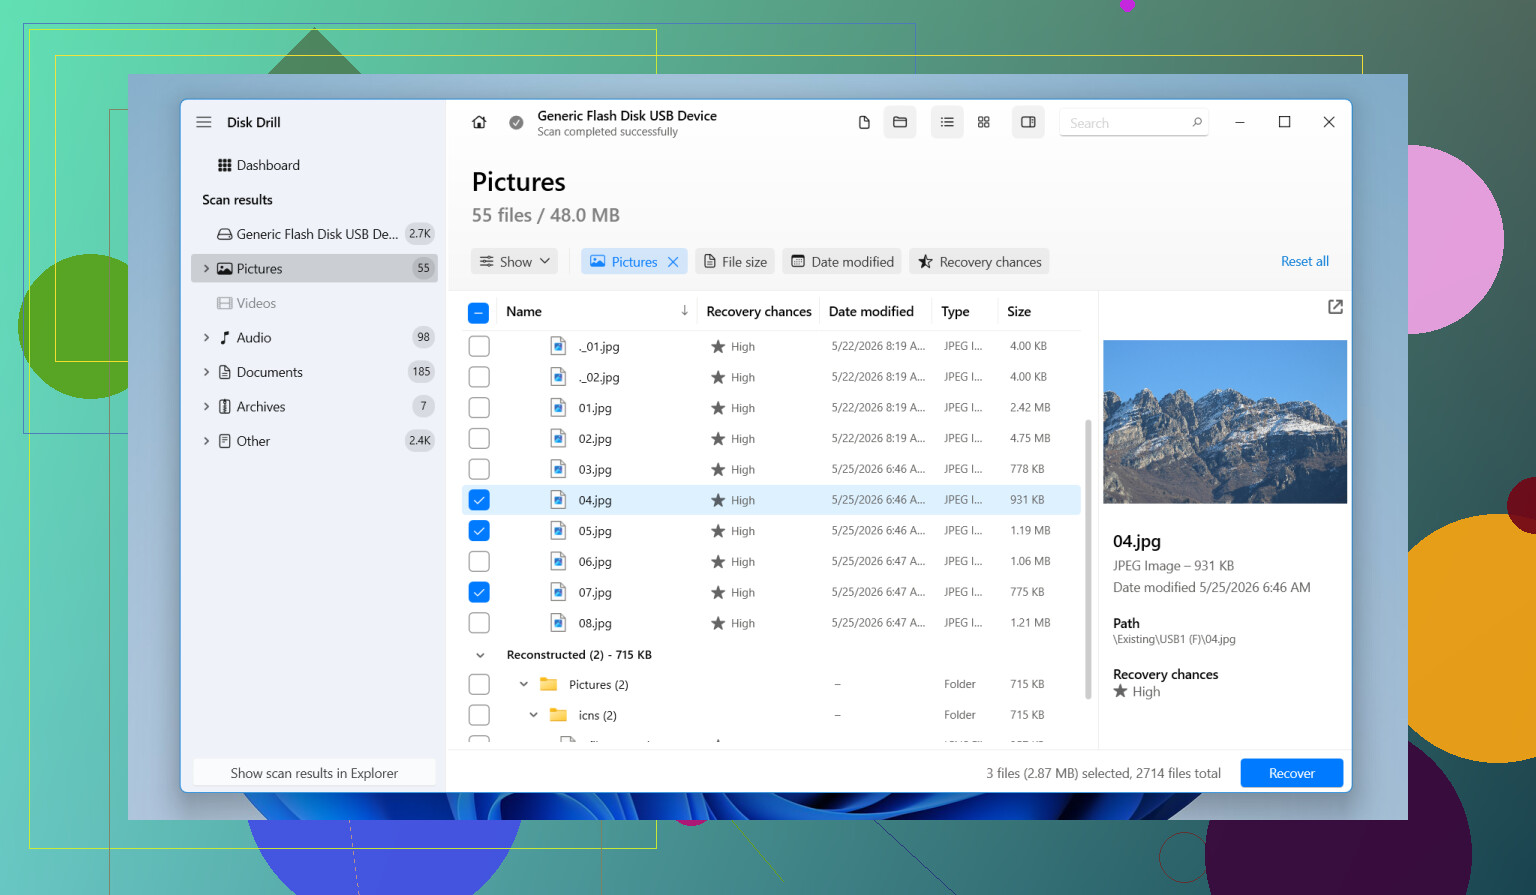Screen dimensions: 1536x895
Task: Toggle preview panel icon in toolbar
Action: [1028, 122]
